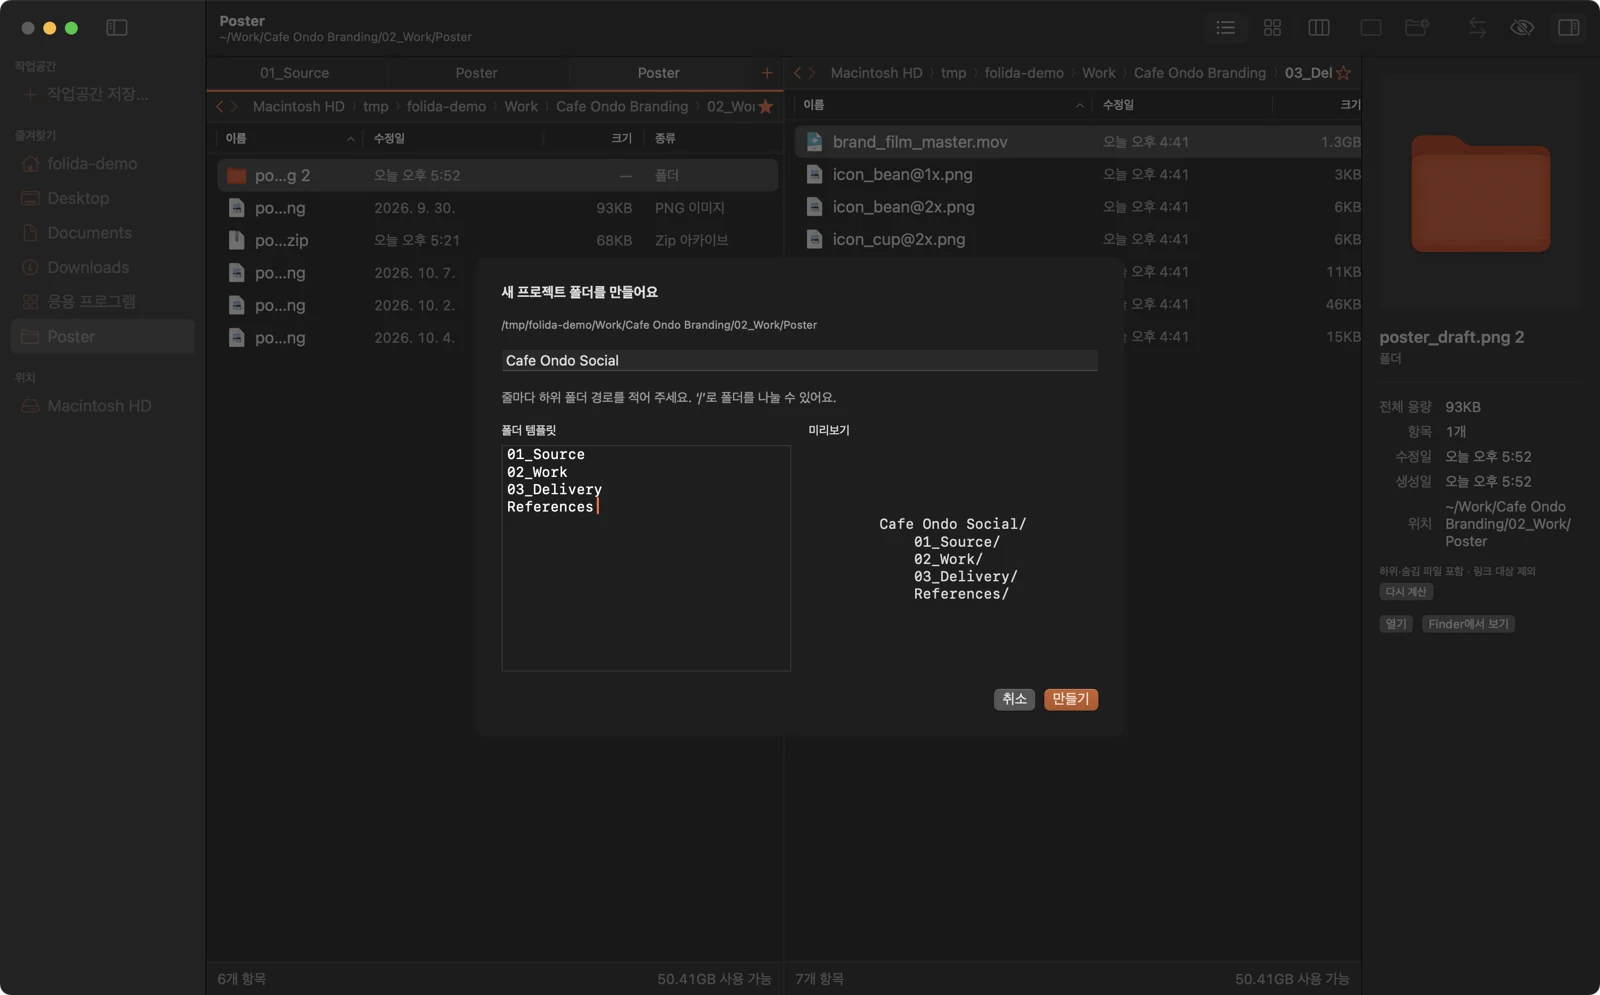Go forward in left pane
Screen dimensions: 1600x995
(235, 106)
